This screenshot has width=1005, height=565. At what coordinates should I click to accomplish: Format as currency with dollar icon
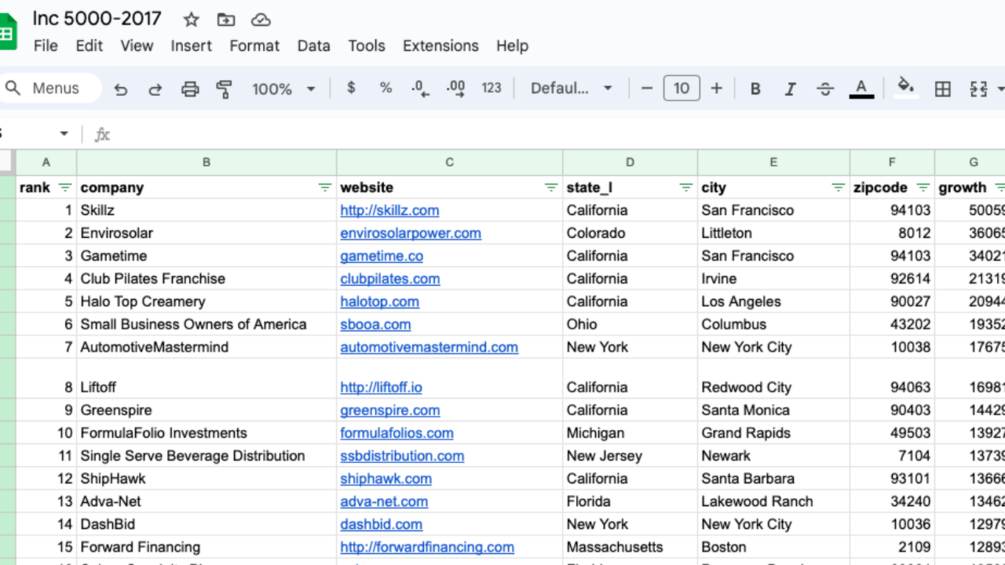[x=351, y=88]
